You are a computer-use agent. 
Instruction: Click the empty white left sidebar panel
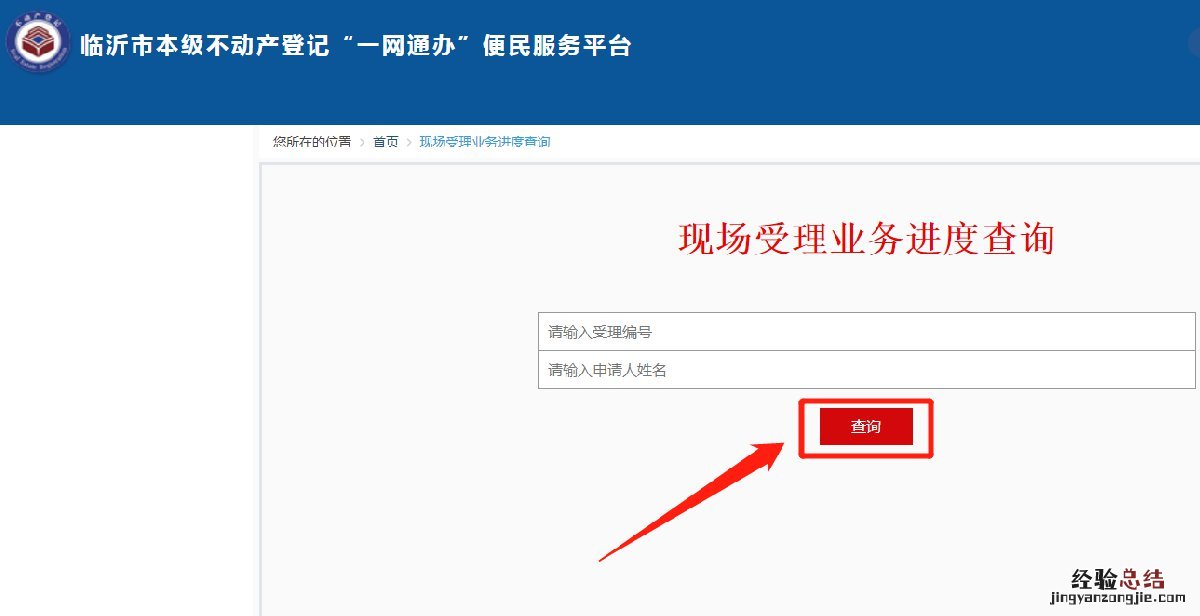(x=128, y=370)
